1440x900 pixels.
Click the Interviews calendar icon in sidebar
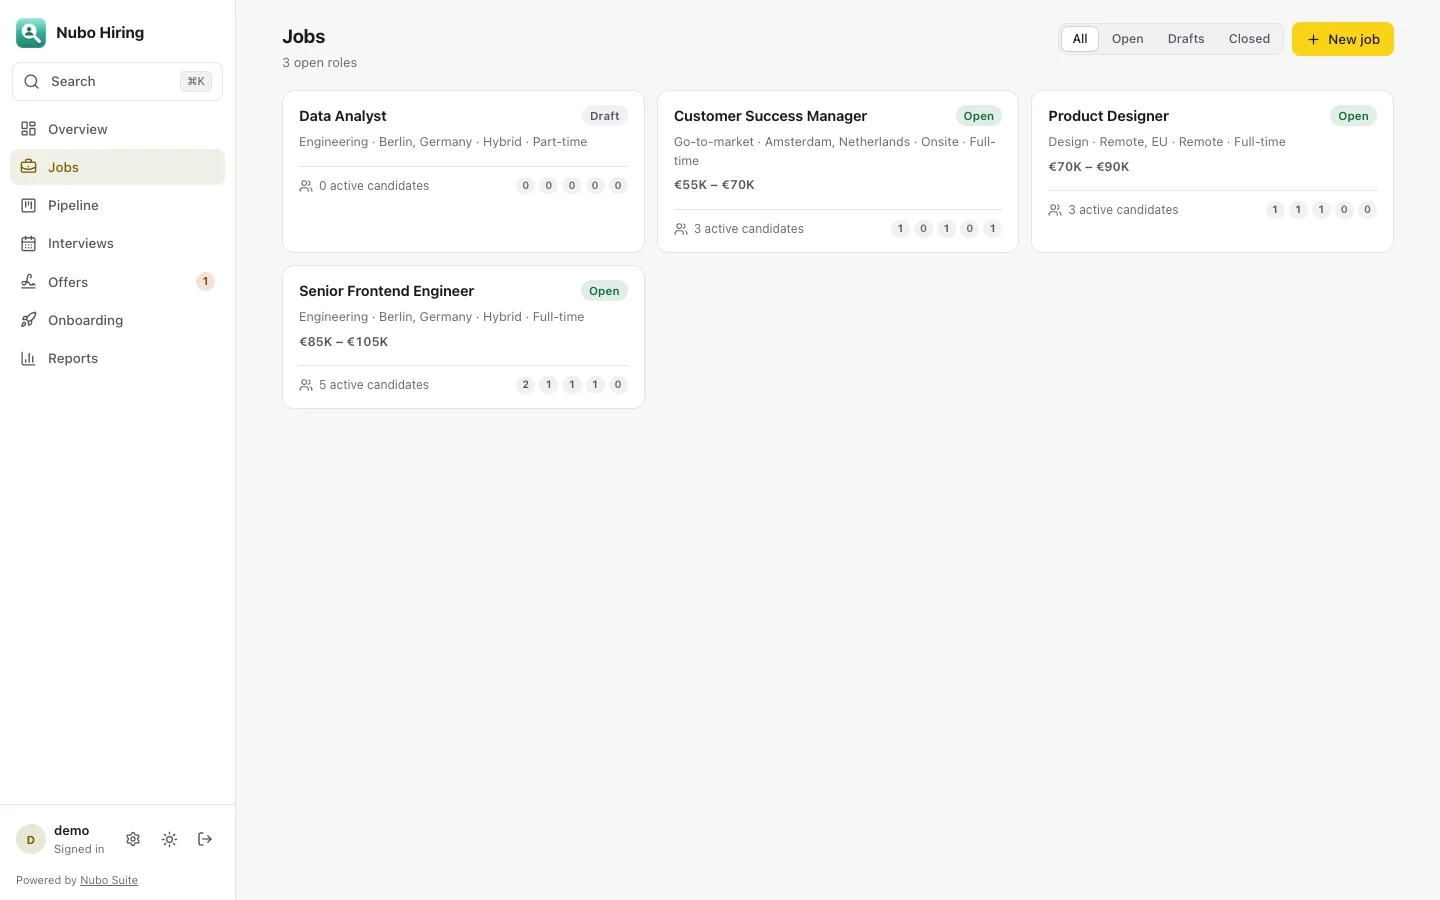point(29,243)
